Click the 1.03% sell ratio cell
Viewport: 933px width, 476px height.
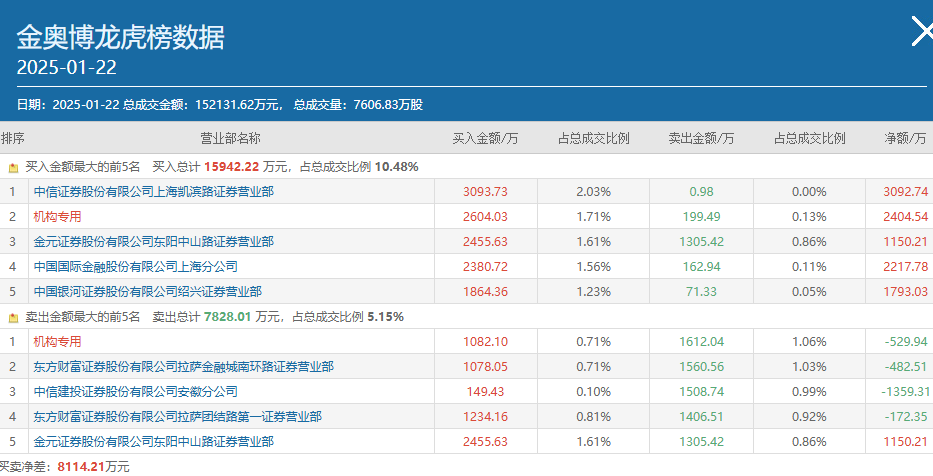809,367
